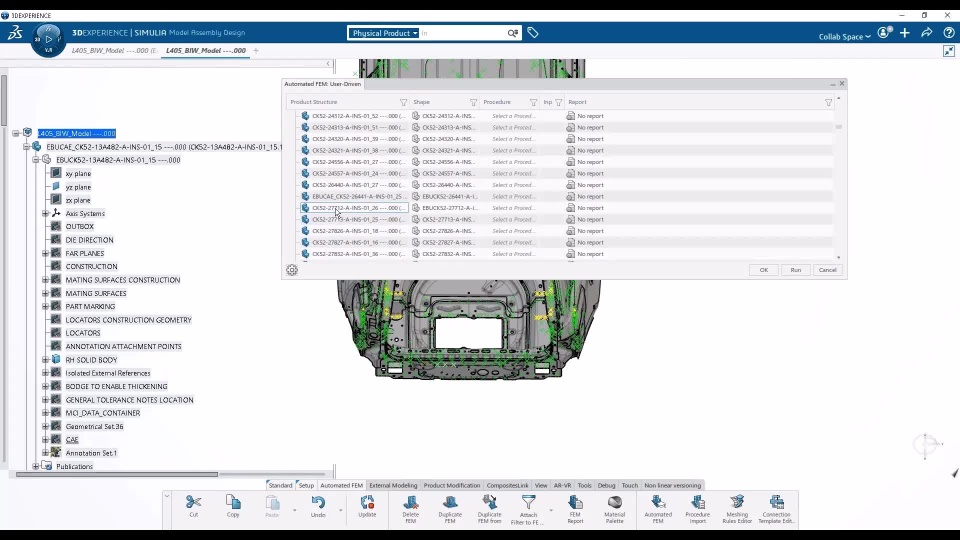Image resolution: width=960 pixels, height=540 pixels.
Task: Collapse the action bar with the chevron
Action: tap(167, 496)
